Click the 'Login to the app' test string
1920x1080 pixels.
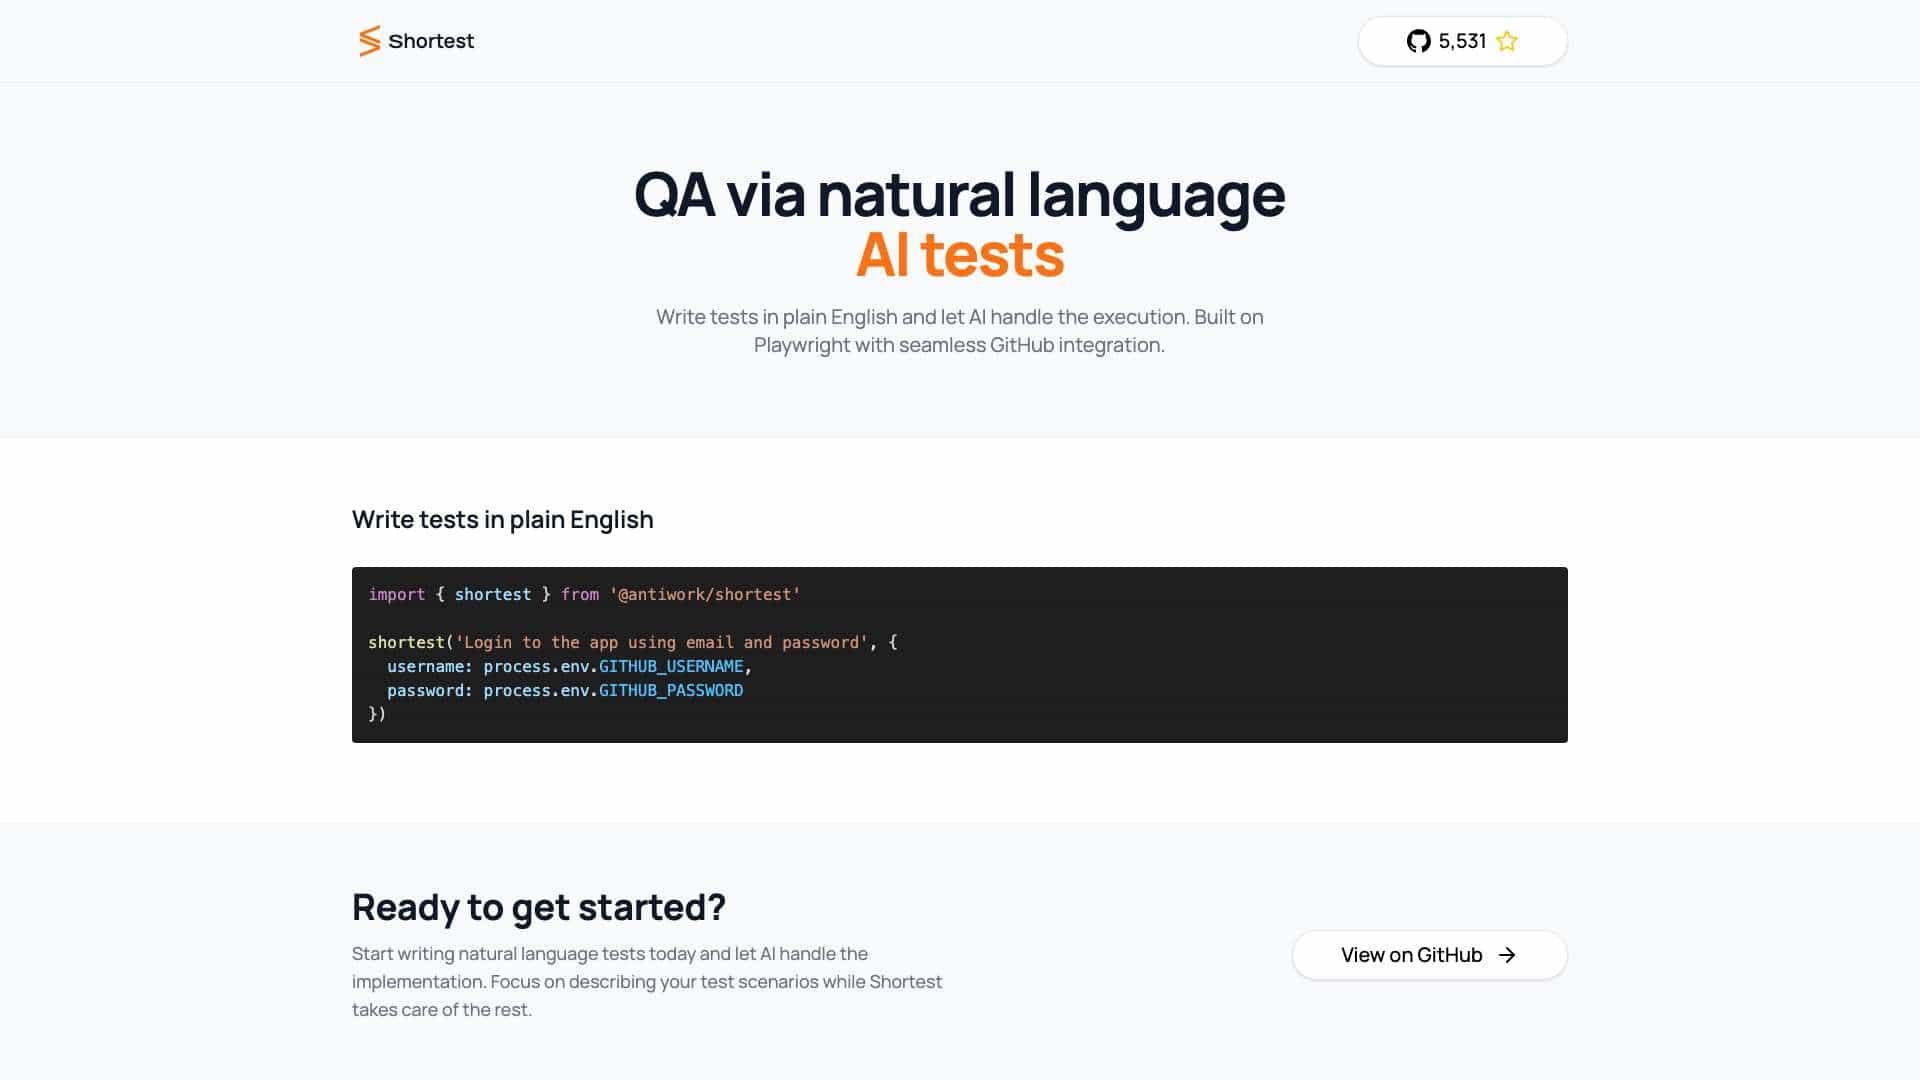[x=662, y=642]
